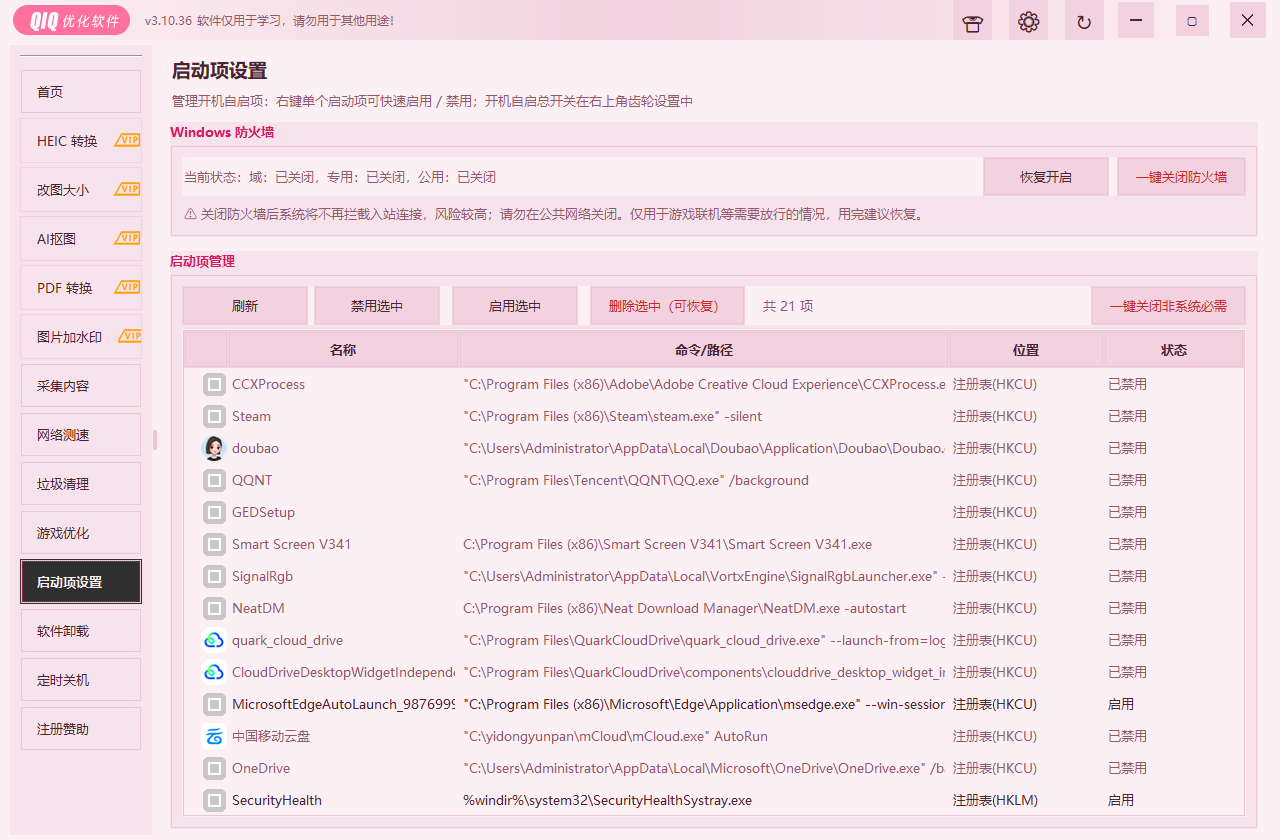Go to the 首页 page
This screenshot has width=1280, height=840.
81,92
